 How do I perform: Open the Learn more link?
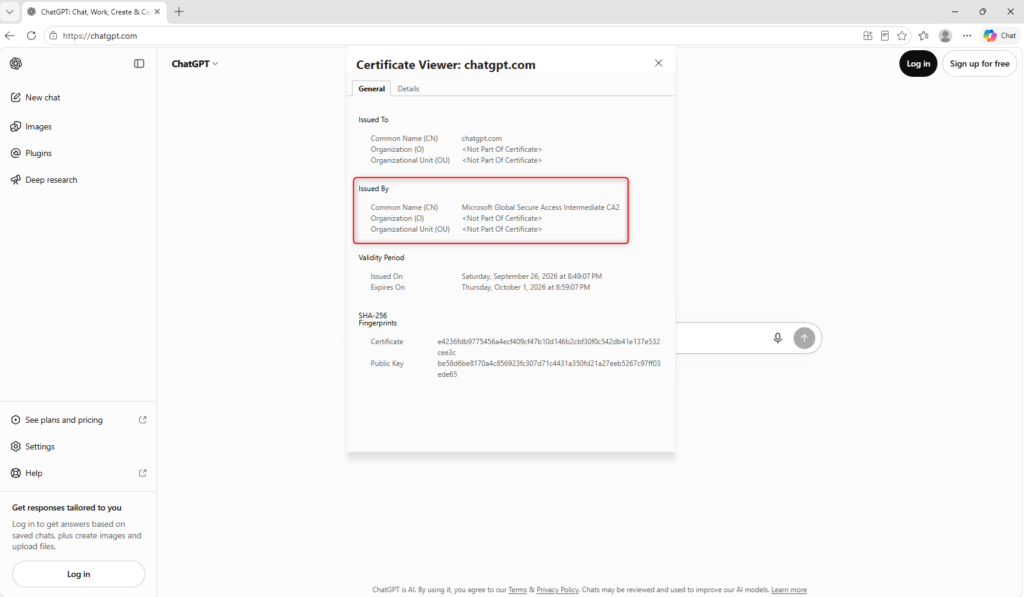tap(789, 590)
